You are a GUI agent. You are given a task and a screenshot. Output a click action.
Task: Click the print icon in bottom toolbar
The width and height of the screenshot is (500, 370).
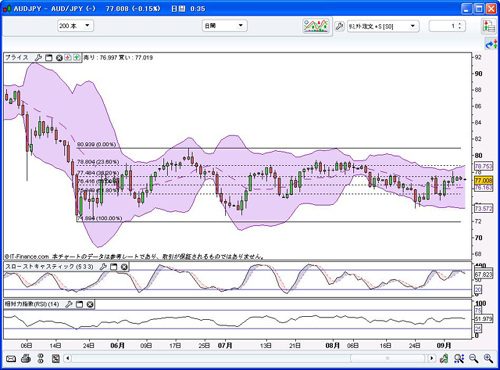click(26, 359)
